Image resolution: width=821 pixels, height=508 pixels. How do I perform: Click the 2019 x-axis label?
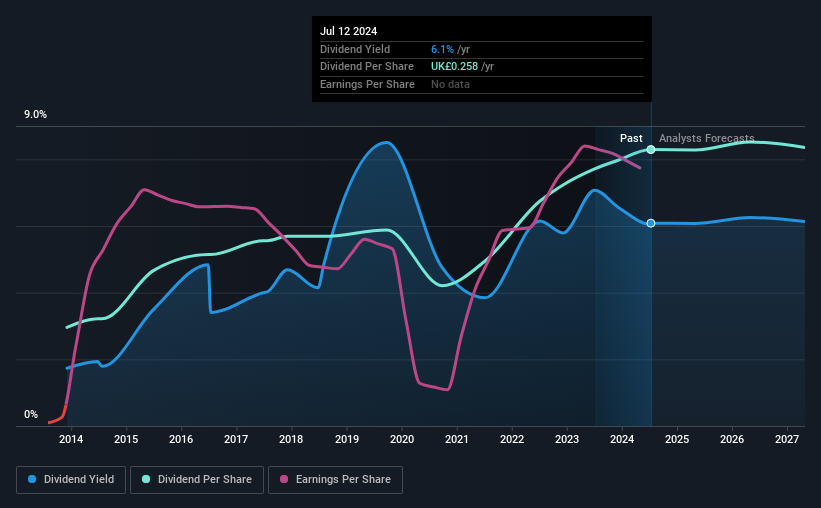coord(347,439)
